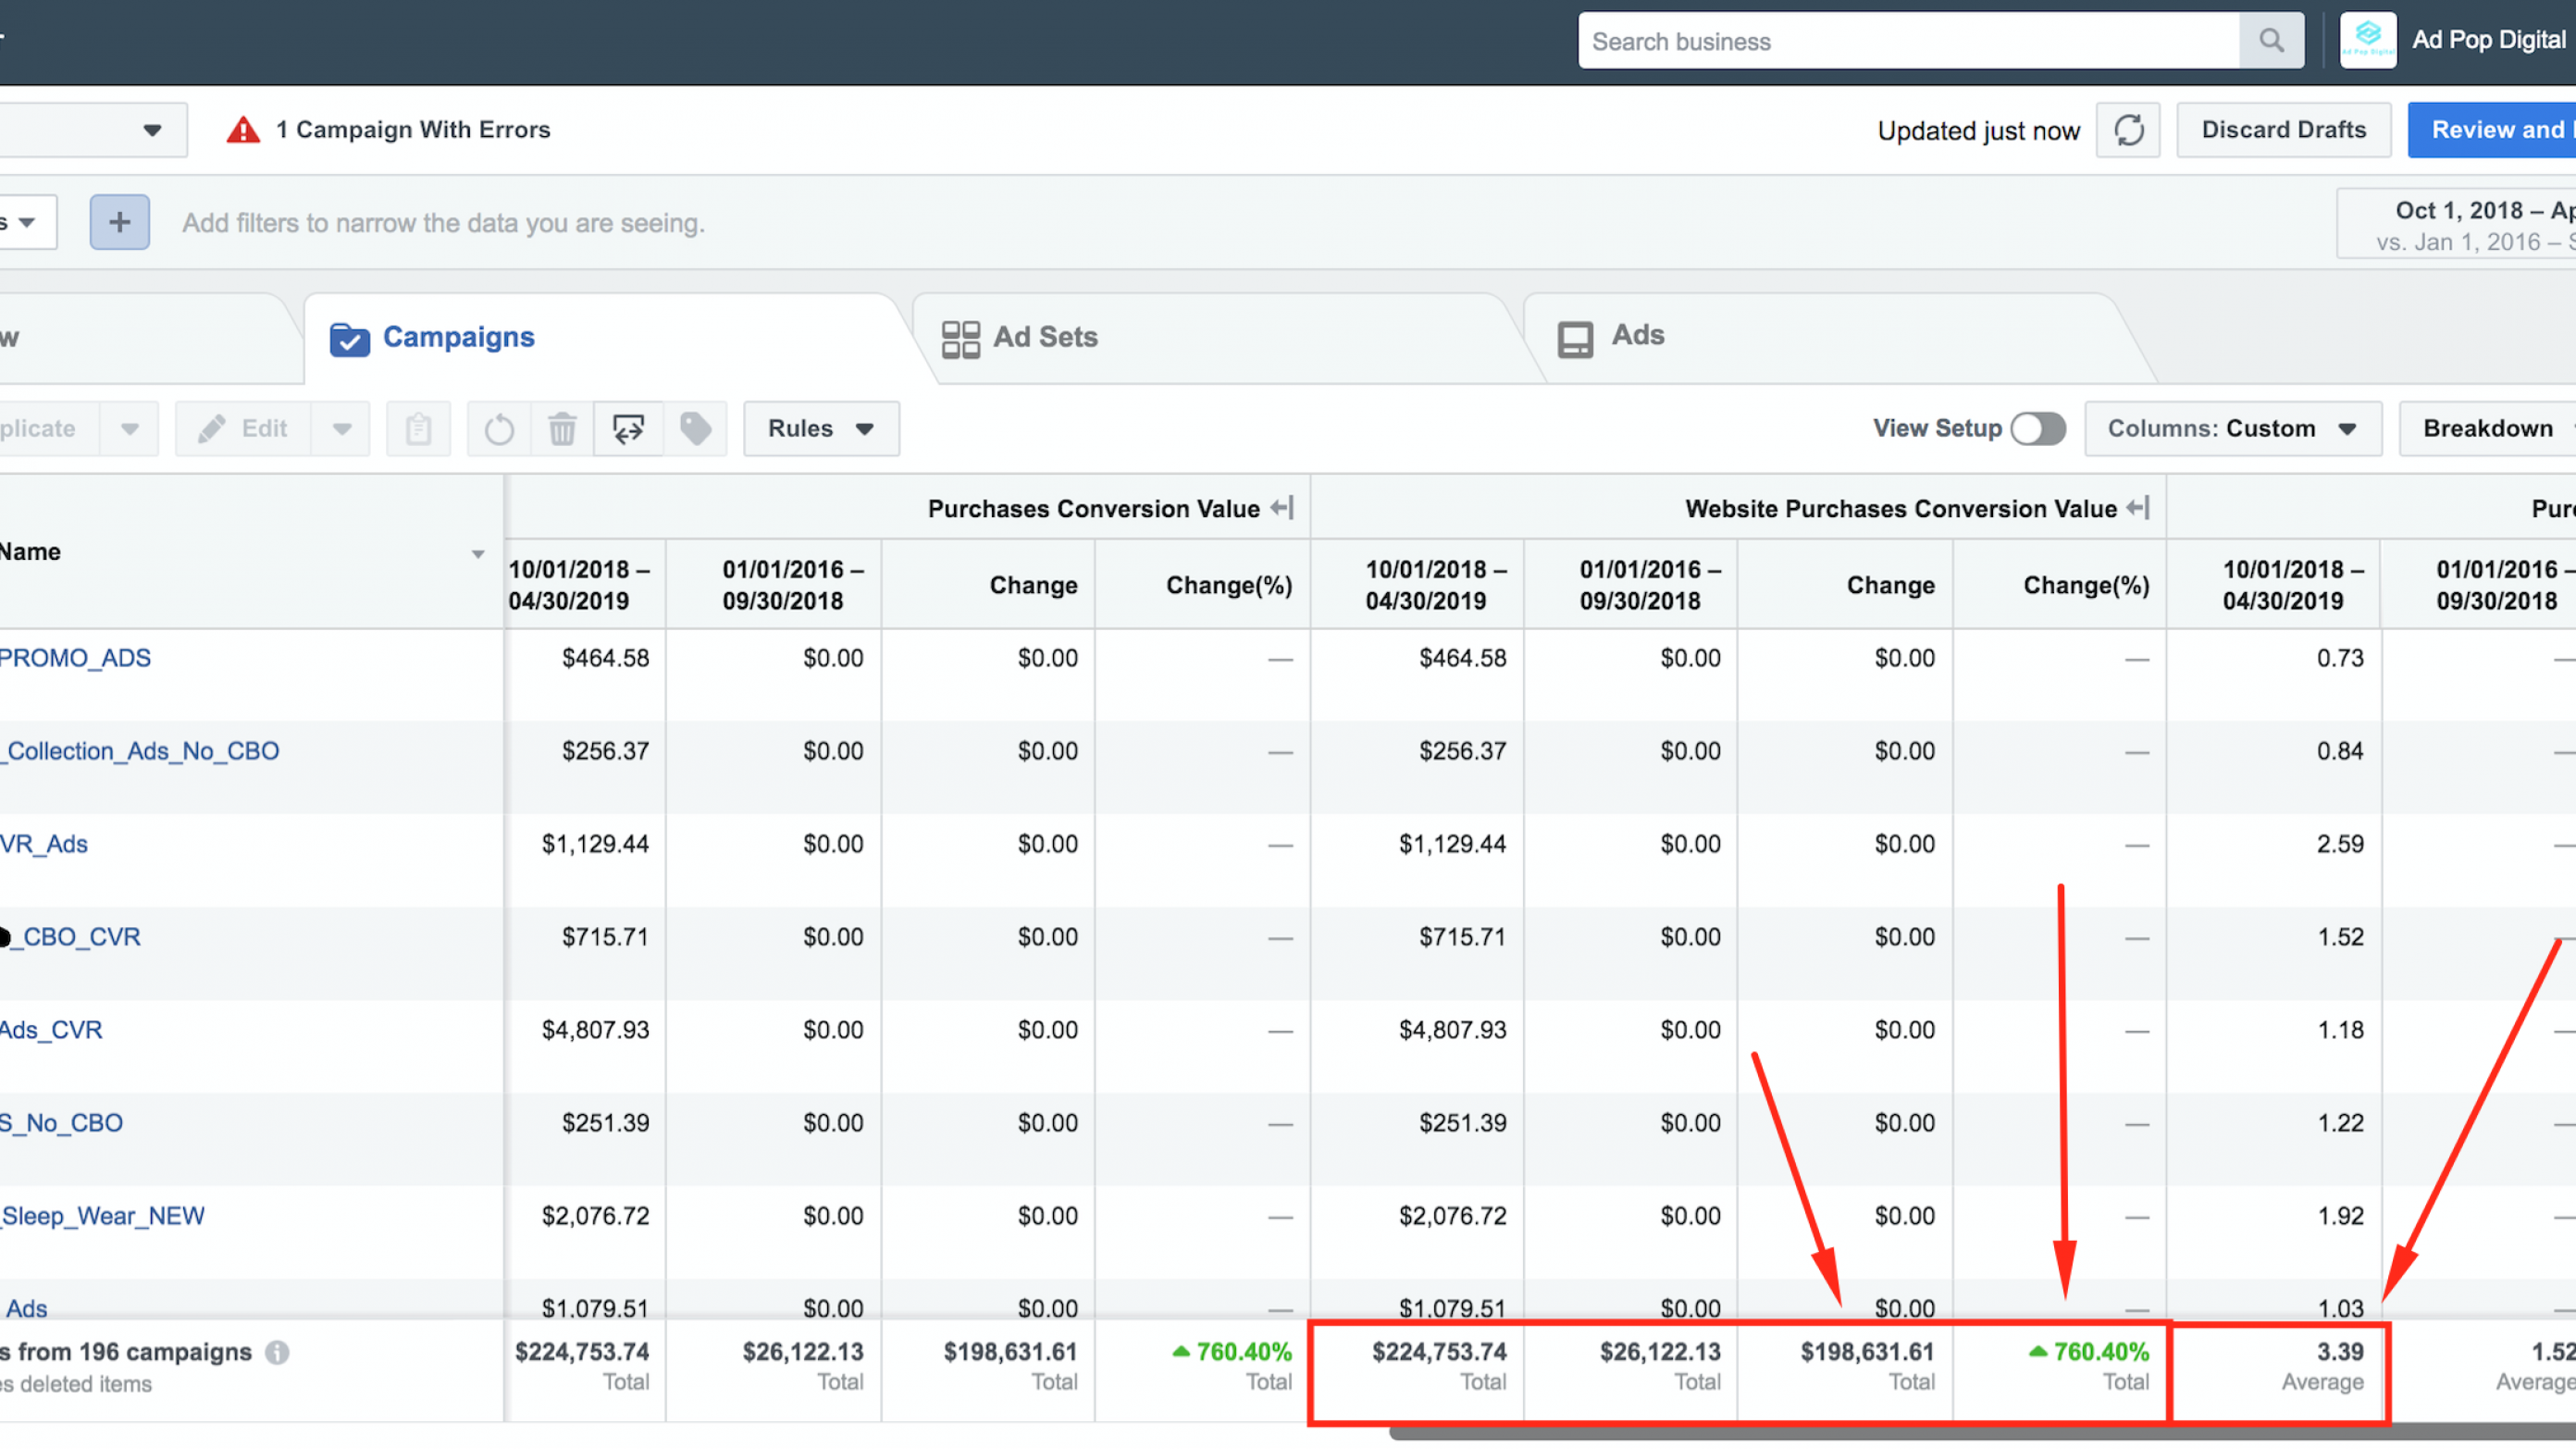Viewport: 2576px width, 1449px height.
Task: Collapse Purchases Conversion Value column group
Action: tap(1282, 508)
